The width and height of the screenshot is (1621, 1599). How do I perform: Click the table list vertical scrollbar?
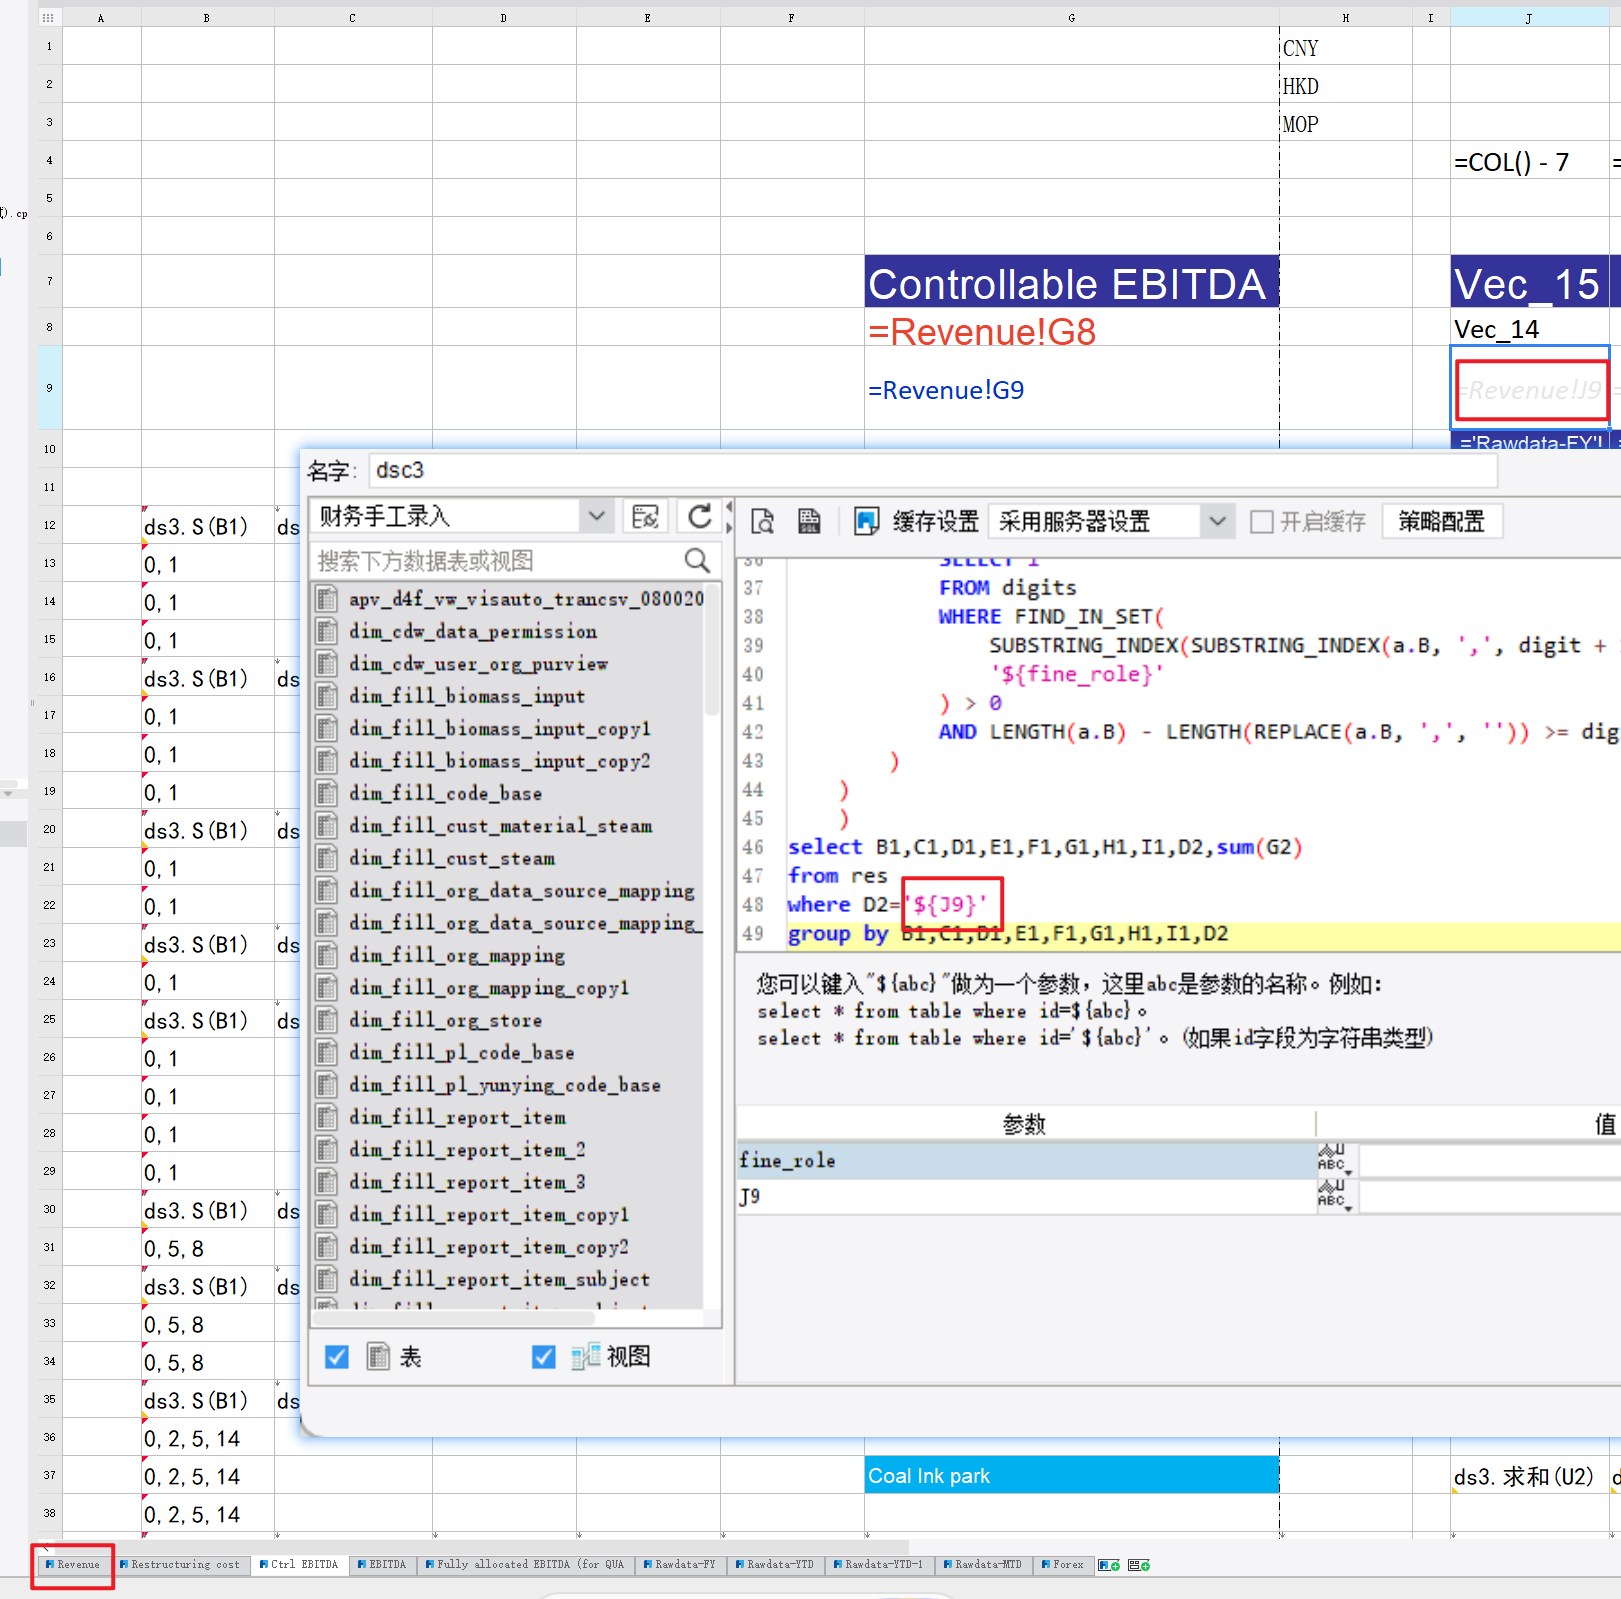[712, 650]
